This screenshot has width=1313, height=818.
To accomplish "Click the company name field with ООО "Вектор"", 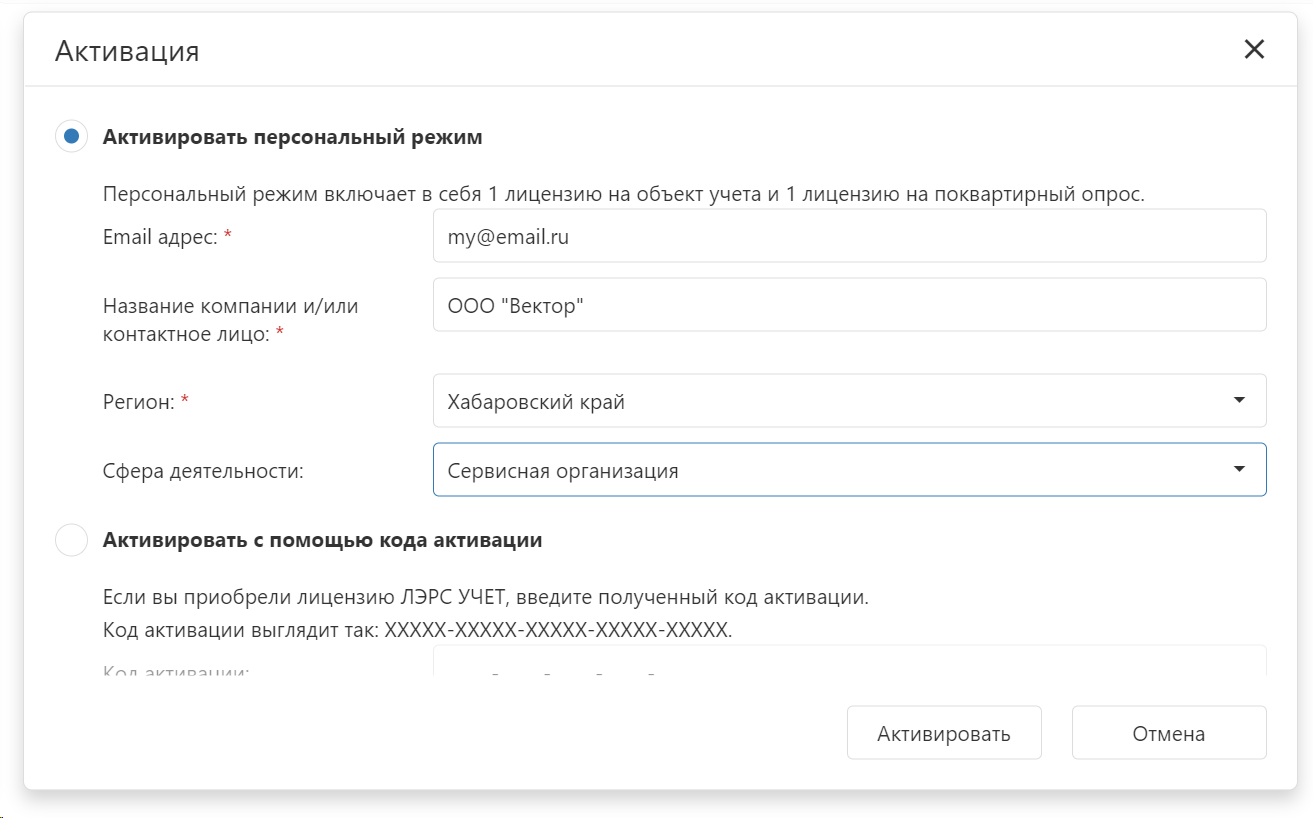I will [x=849, y=305].
